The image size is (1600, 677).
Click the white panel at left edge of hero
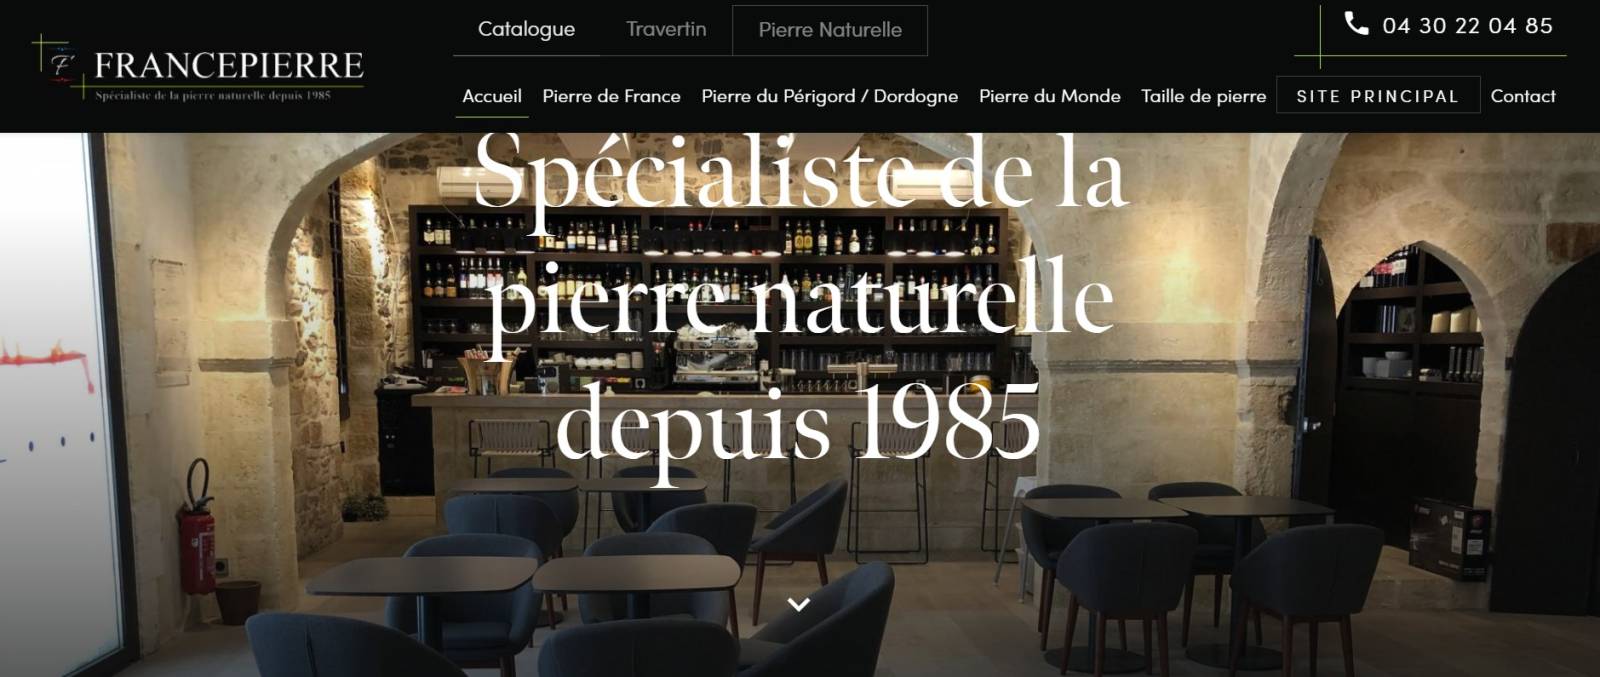click(x=52, y=400)
